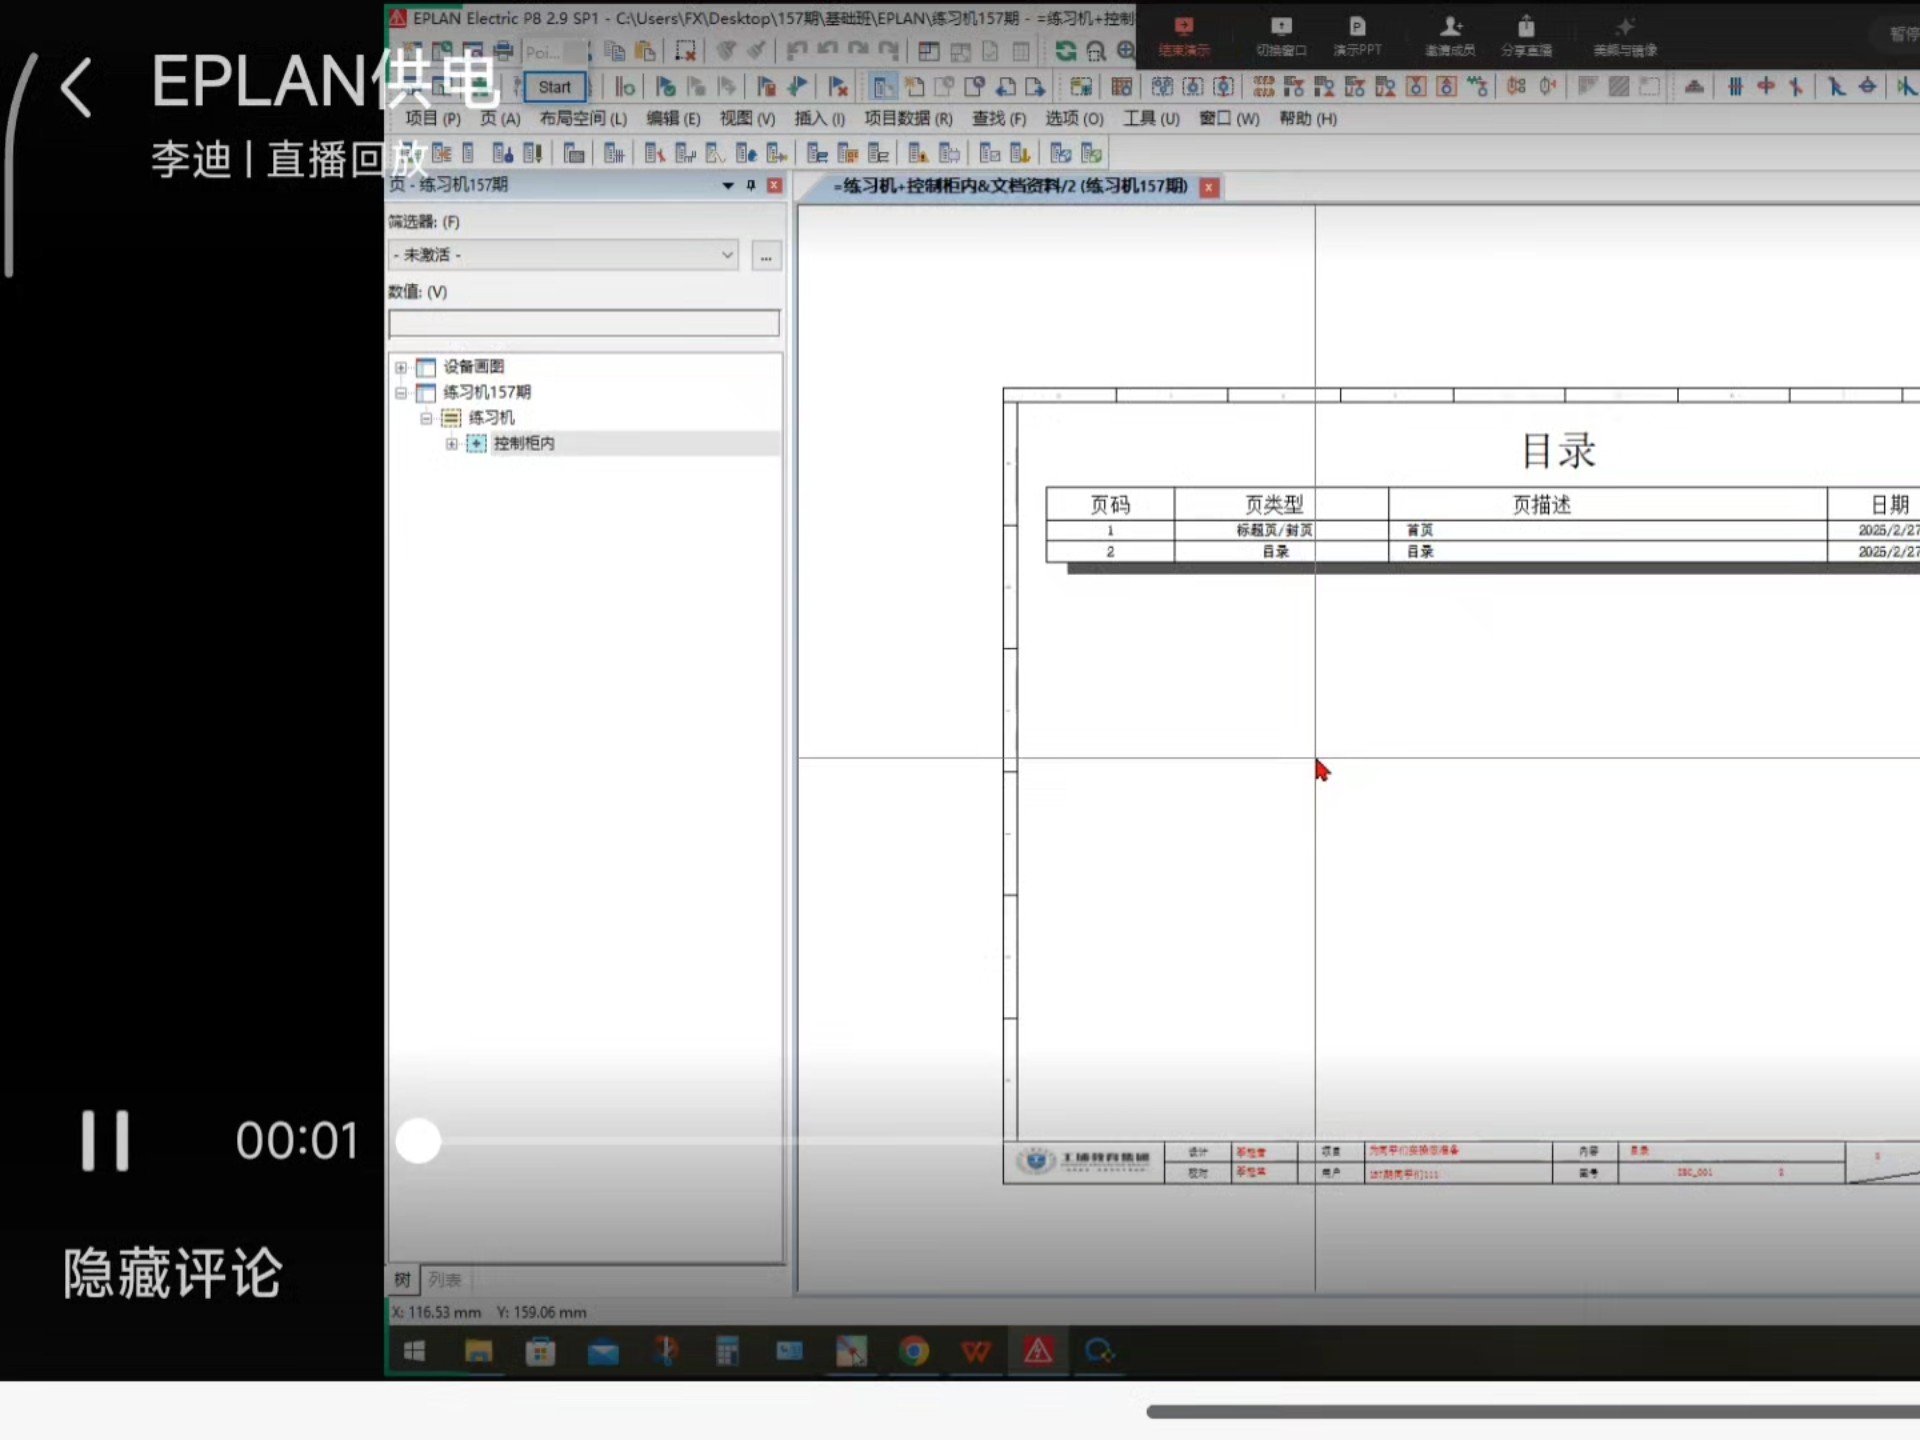Click the flag with red X icon
Screen dimensions: 1920x1440
tap(838, 87)
